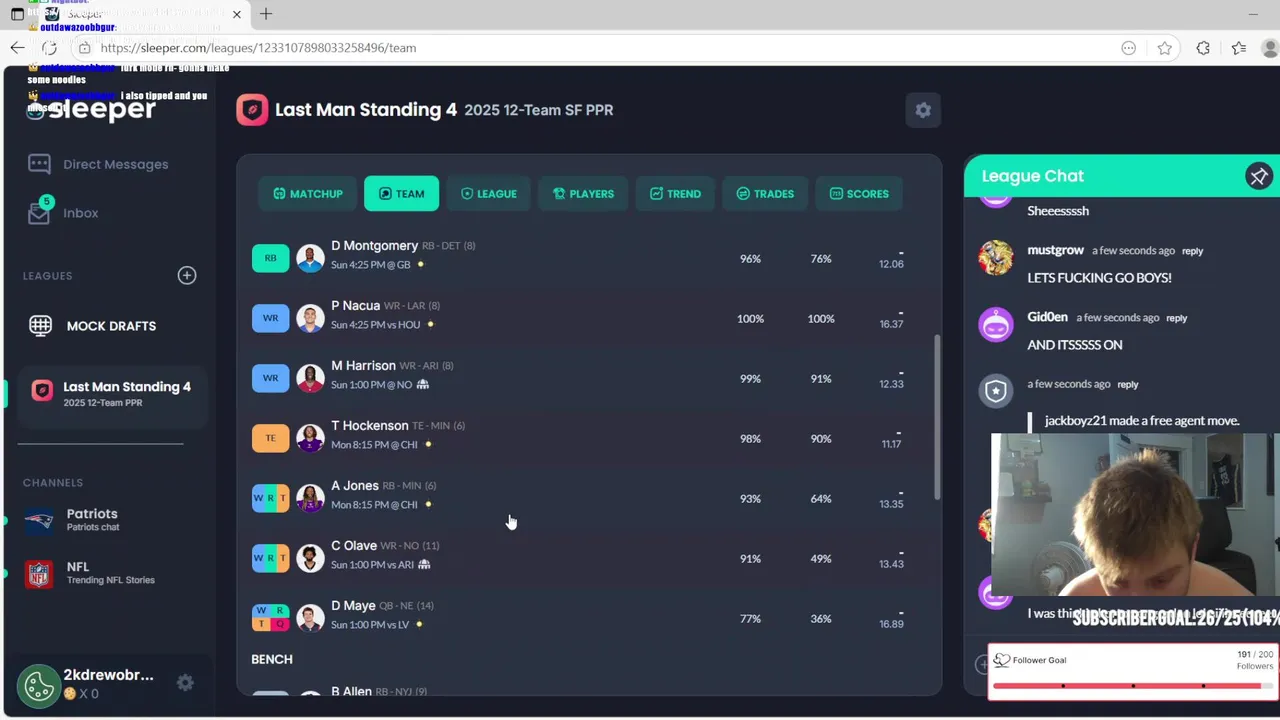Click WRT flex slot badge for A Jones

(x=270, y=498)
